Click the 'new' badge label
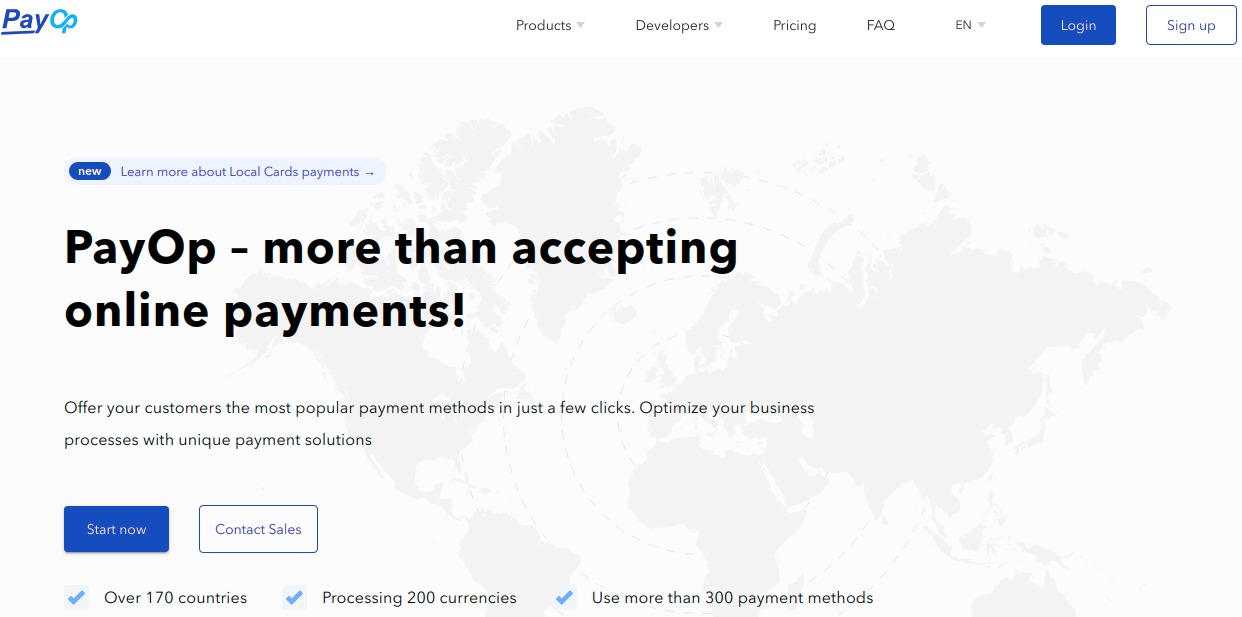The width and height of the screenshot is (1242, 617). coord(90,171)
